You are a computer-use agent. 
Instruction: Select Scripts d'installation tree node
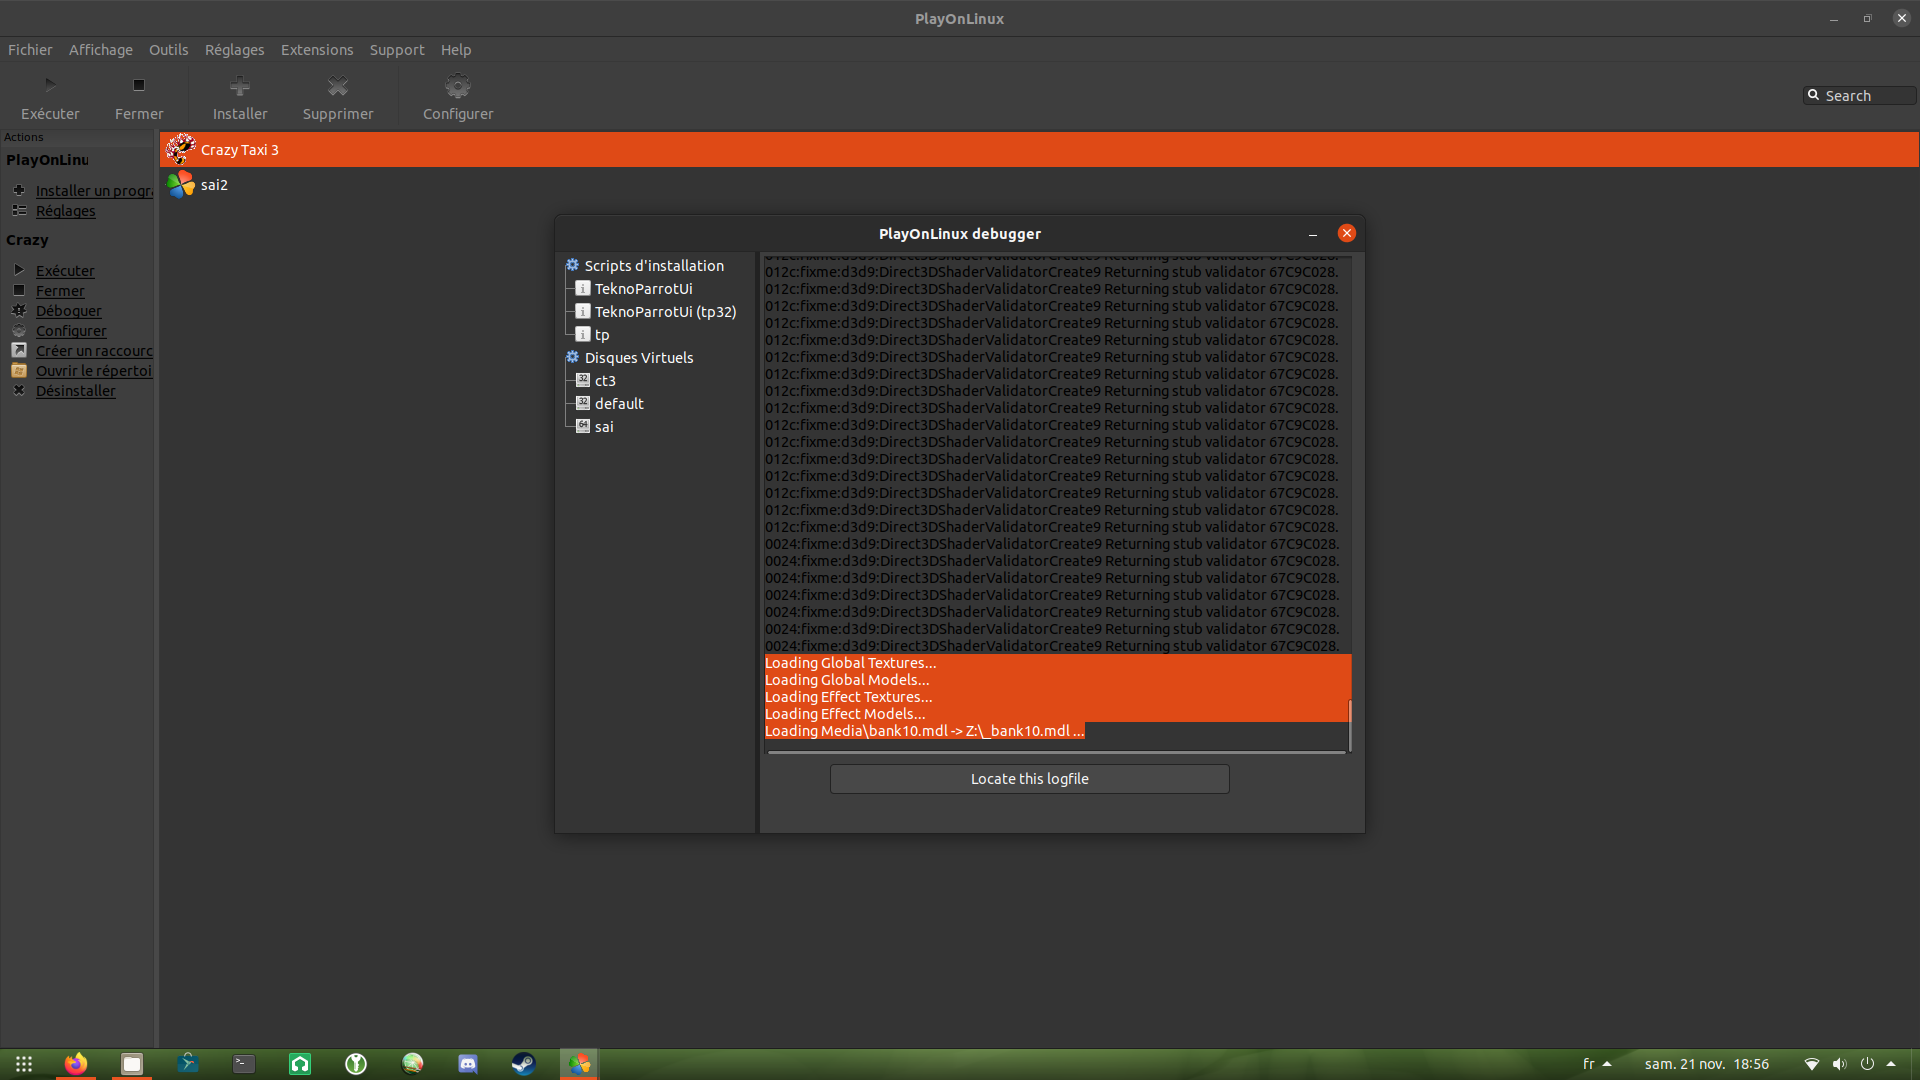tap(654, 266)
